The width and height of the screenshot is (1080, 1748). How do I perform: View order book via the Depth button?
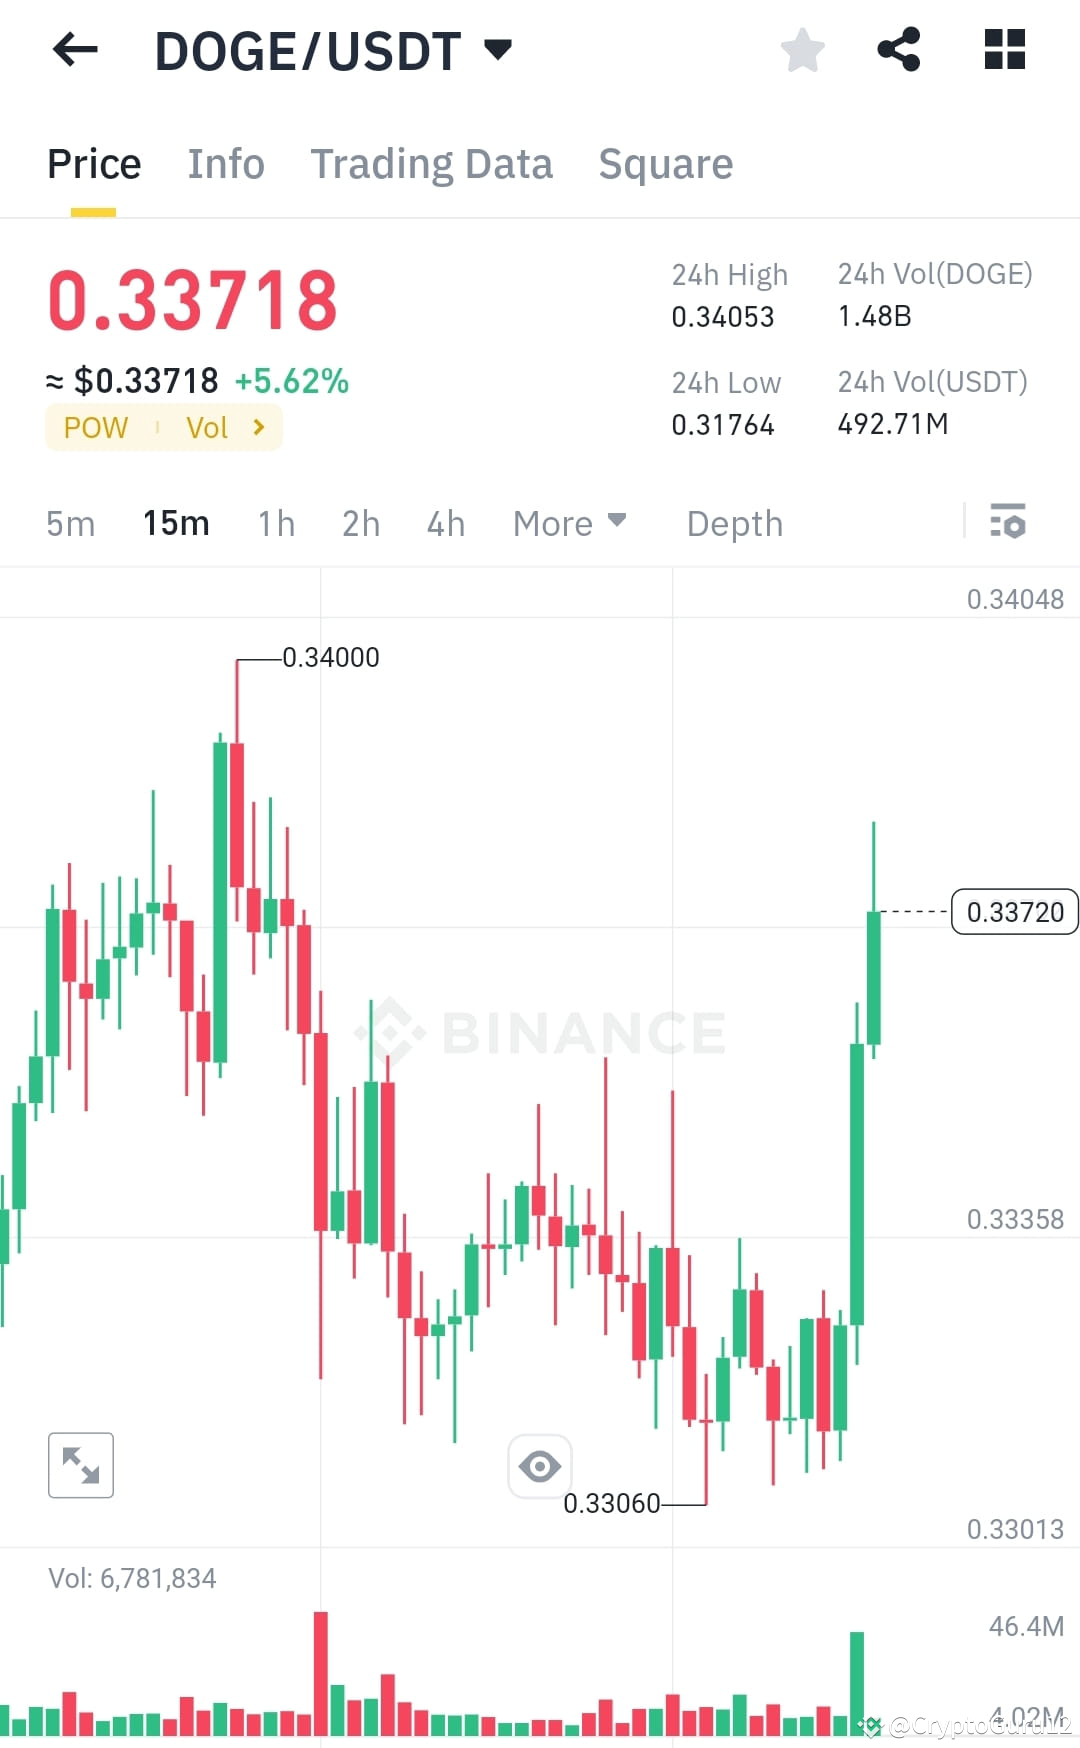pos(734,522)
